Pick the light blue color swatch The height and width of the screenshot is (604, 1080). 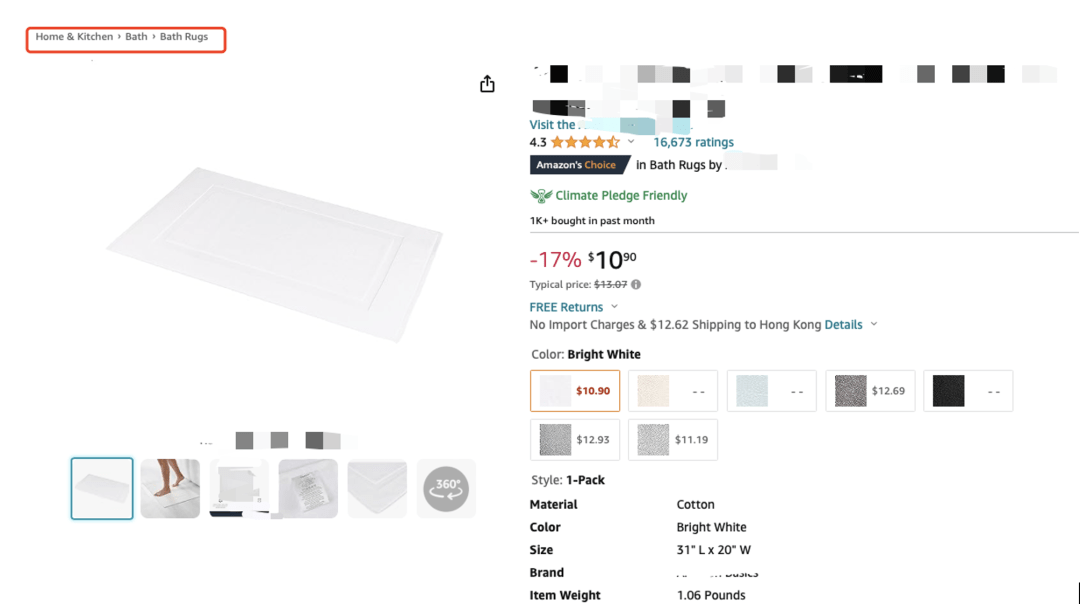(771, 391)
